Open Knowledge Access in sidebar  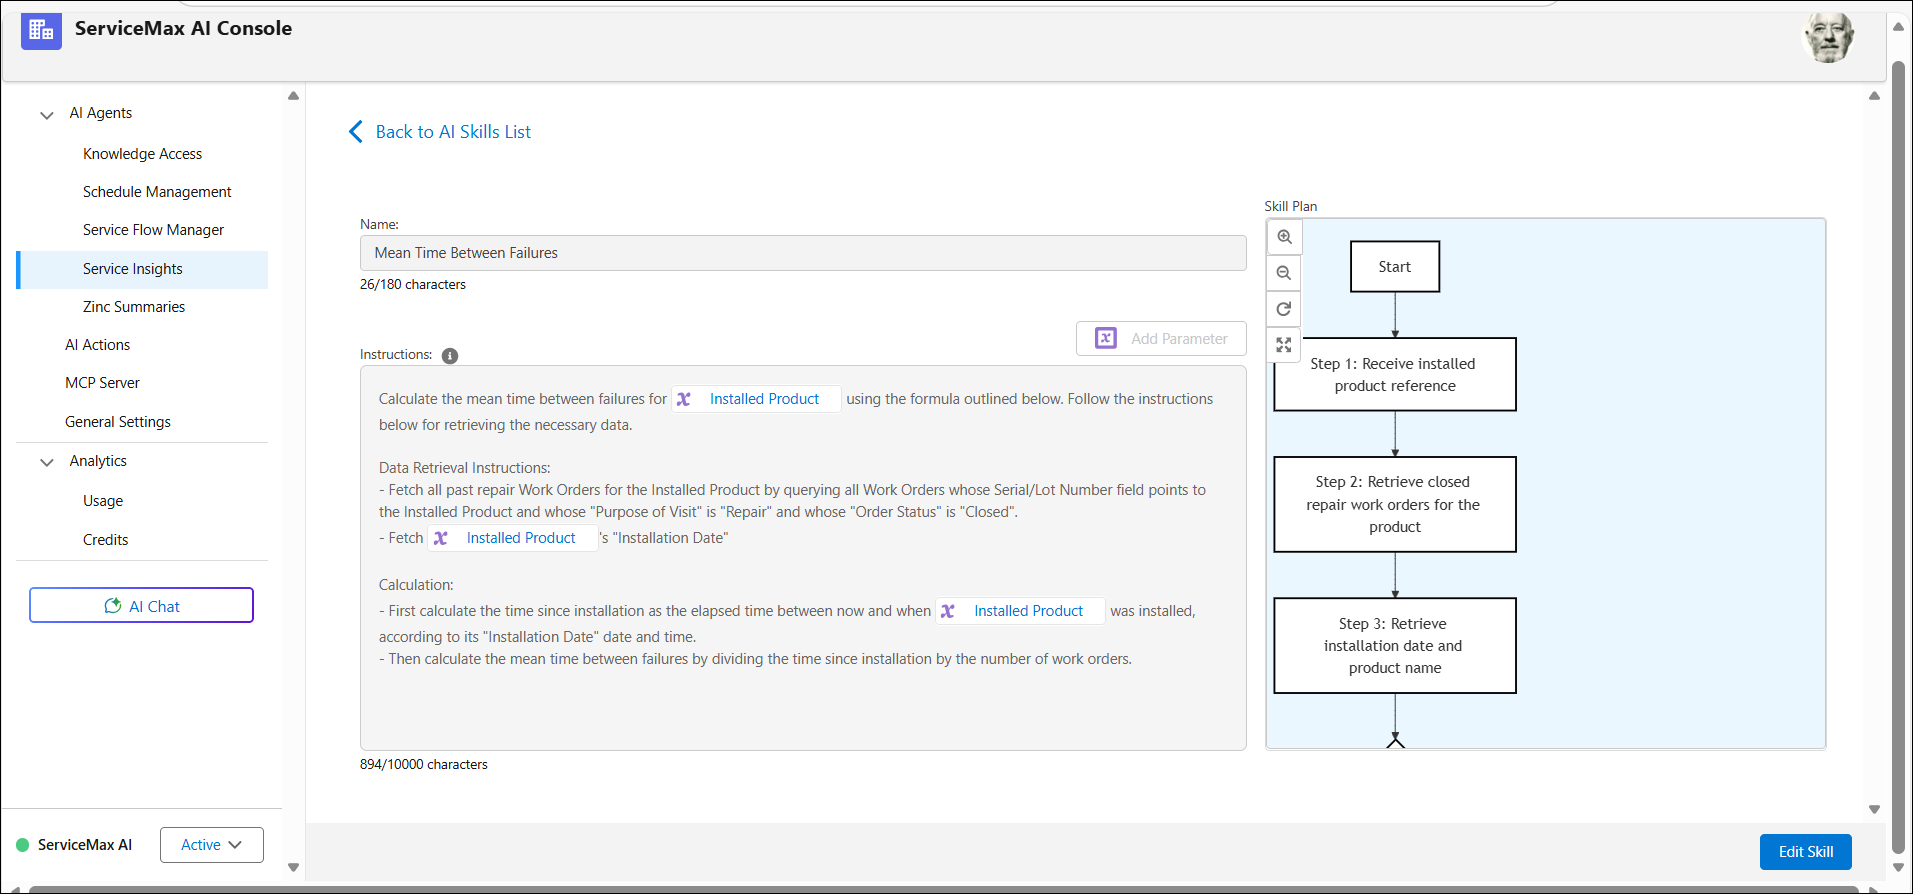click(x=142, y=154)
